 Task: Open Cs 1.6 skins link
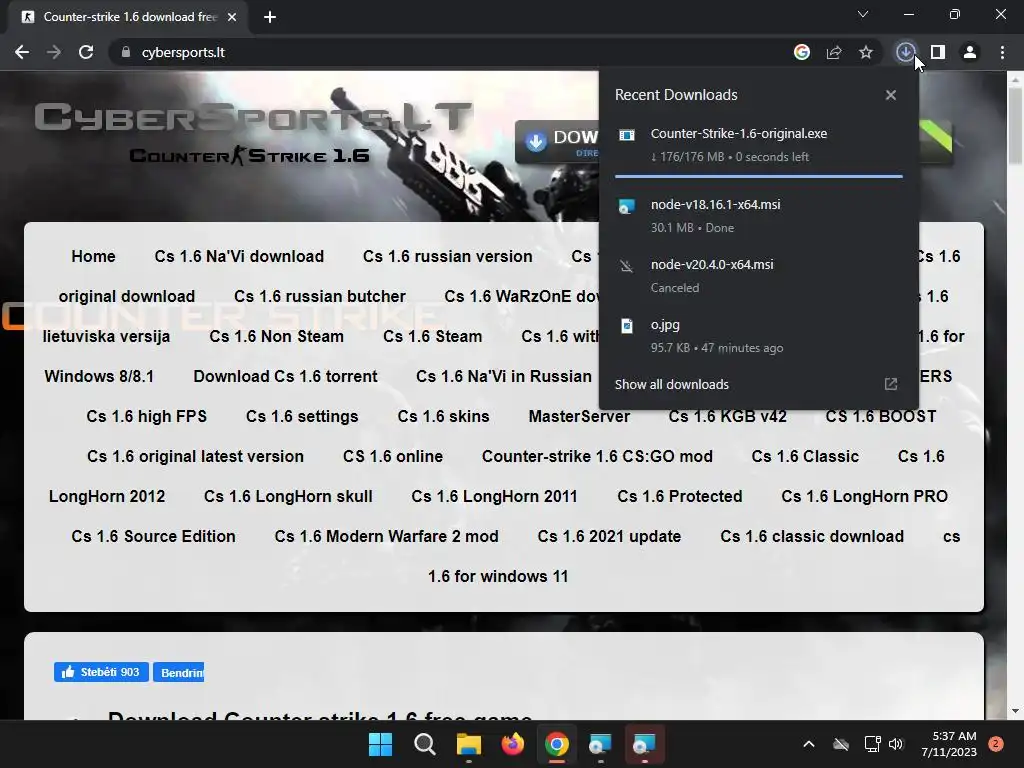coord(443,416)
